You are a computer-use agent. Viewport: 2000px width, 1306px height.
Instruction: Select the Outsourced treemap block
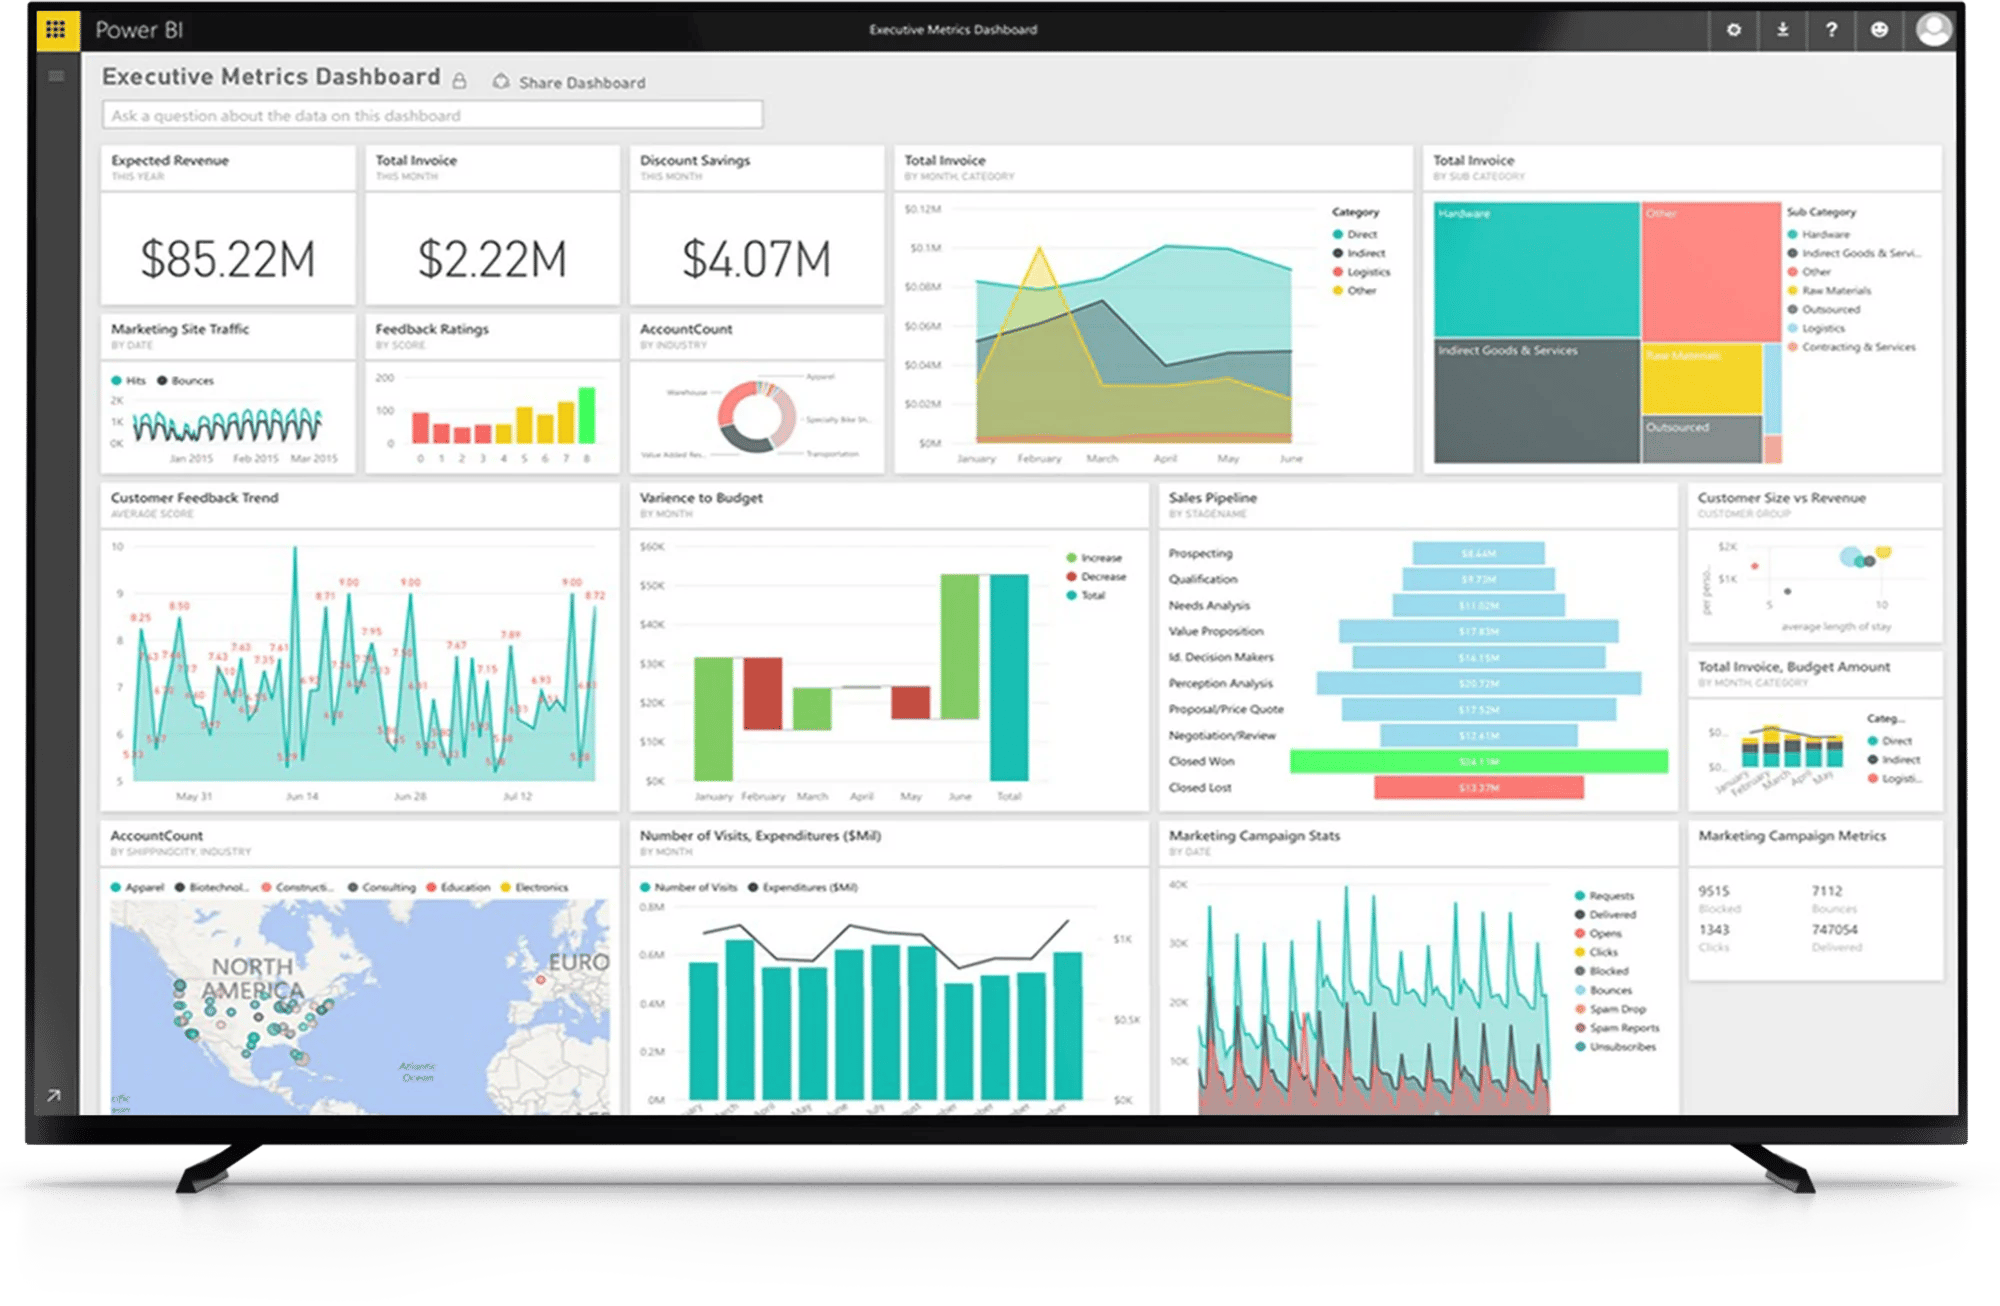click(x=1702, y=440)
